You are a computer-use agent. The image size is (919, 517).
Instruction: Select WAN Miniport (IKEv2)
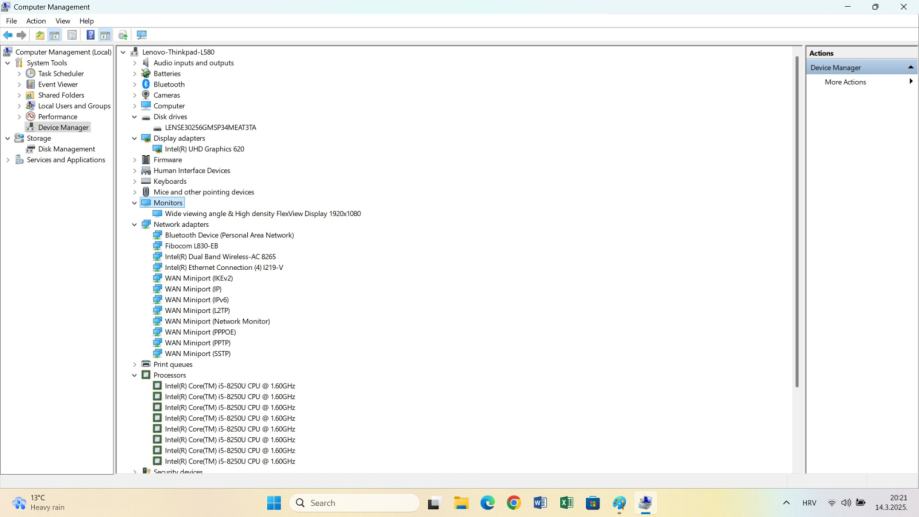click(199, 278)
